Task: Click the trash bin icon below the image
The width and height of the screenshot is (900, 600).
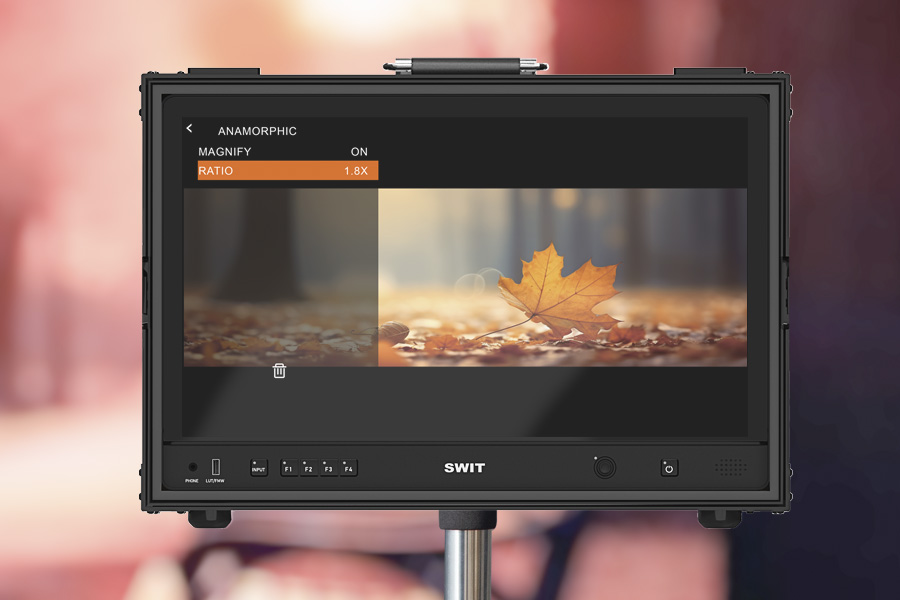Action: click(x=280, y=371)
